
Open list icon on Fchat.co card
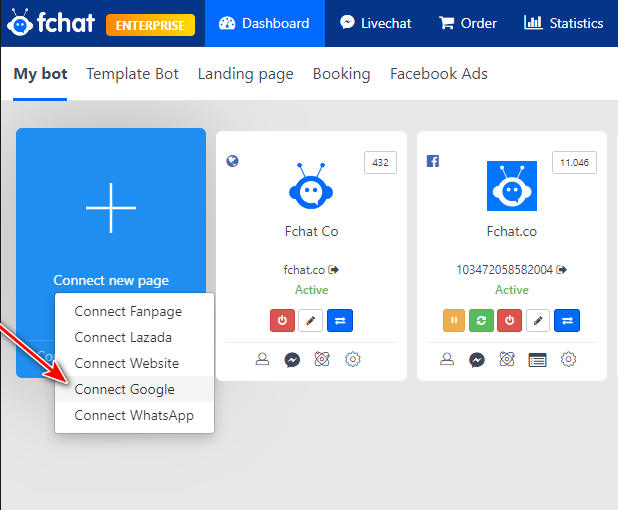pyautogui.click(x=537, y=360)
